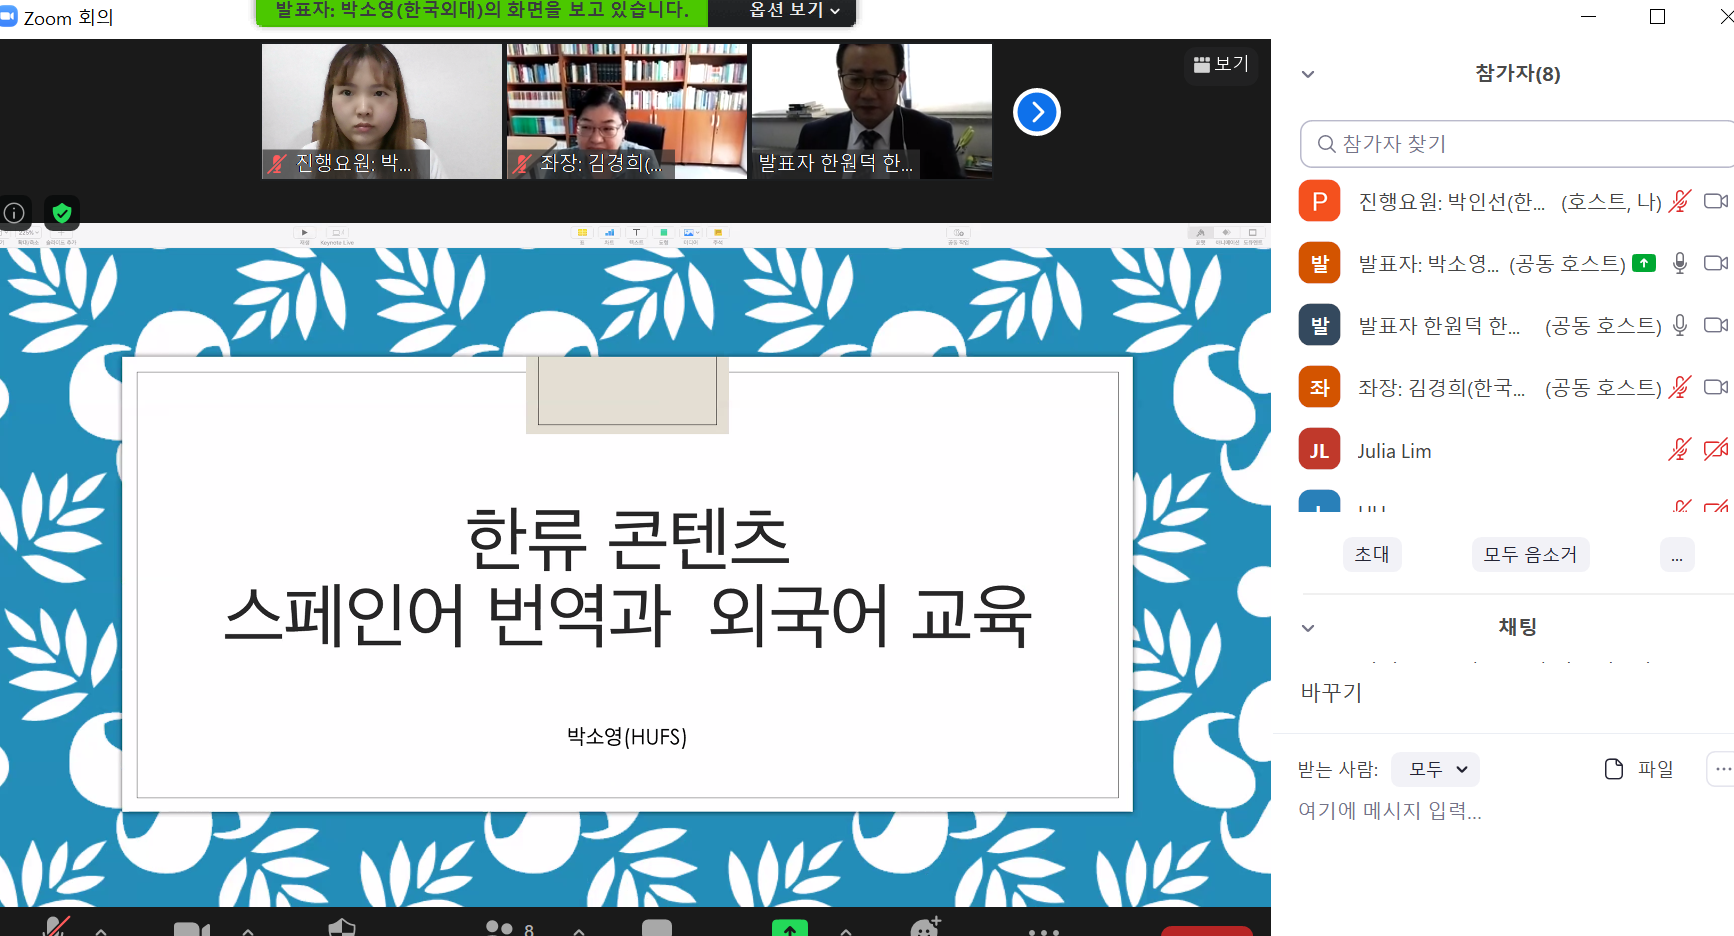Click the 바꾸기 text in chat

(x=1331, y=692)
